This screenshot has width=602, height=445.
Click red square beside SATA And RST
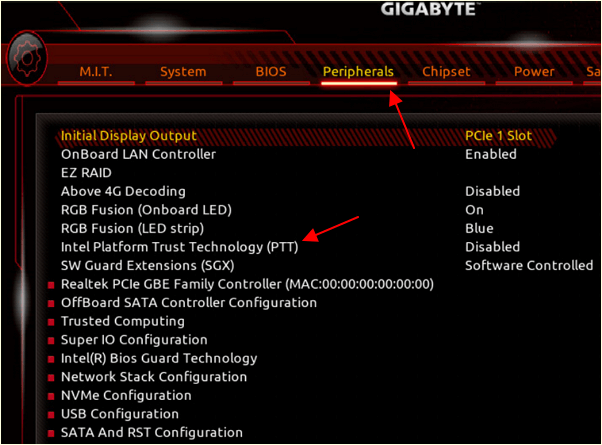(x=51, y=433)
